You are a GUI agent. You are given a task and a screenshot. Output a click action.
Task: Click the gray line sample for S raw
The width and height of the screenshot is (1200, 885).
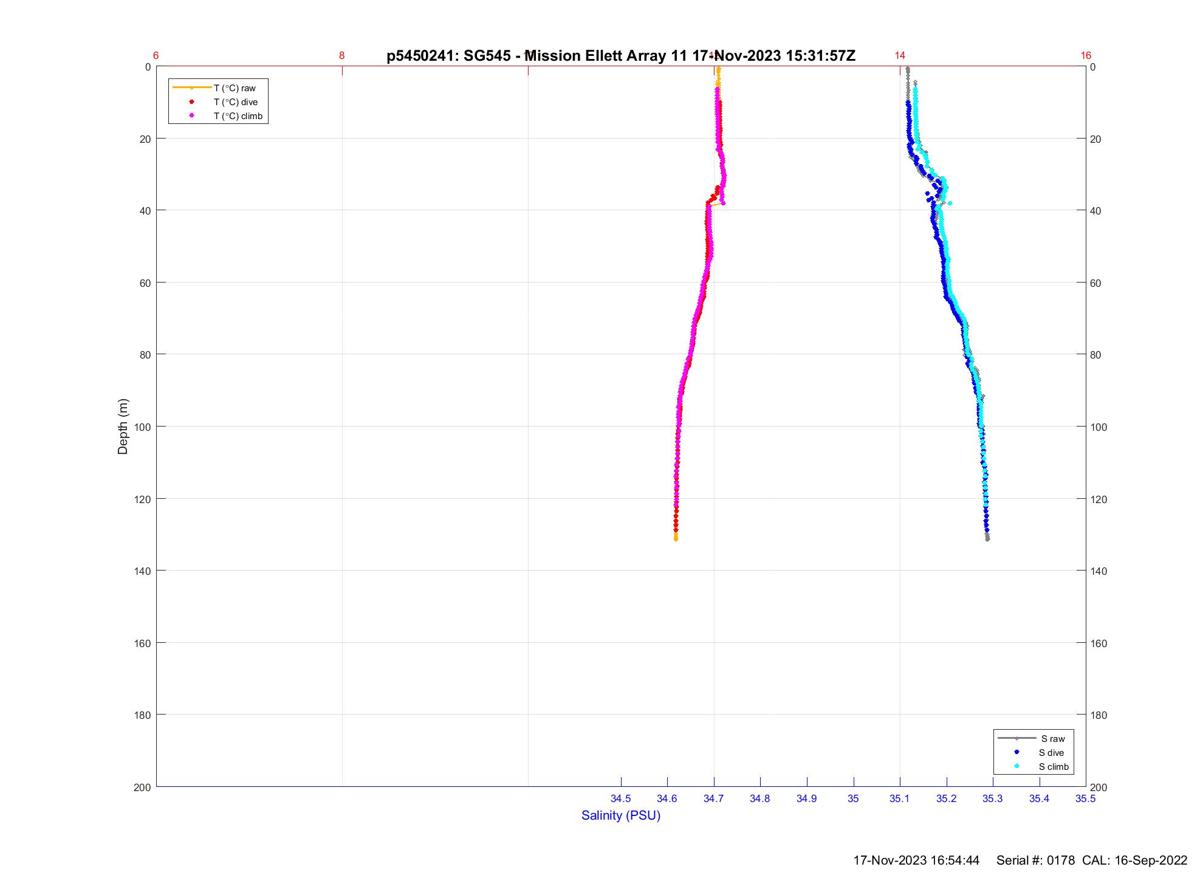click(x=1017, y=738)
